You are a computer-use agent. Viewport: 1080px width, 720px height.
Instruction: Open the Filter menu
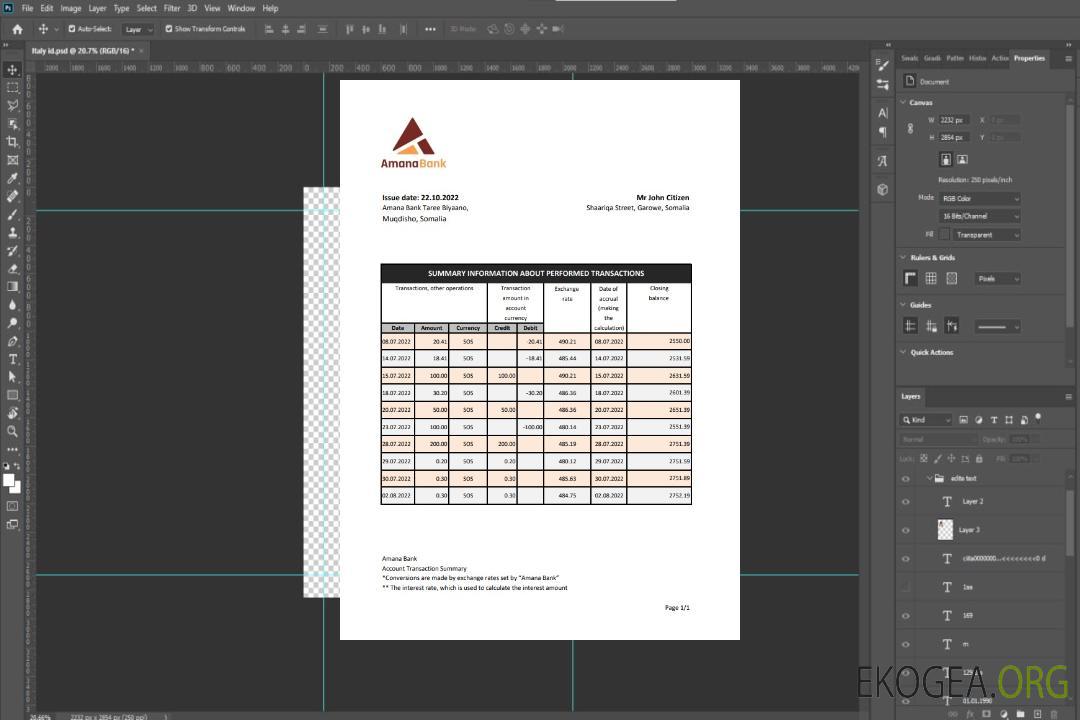[x=172, y=8]
